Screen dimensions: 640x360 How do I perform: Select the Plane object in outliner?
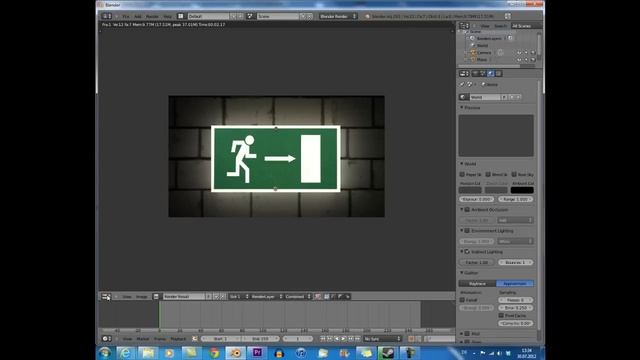(482, 59)
